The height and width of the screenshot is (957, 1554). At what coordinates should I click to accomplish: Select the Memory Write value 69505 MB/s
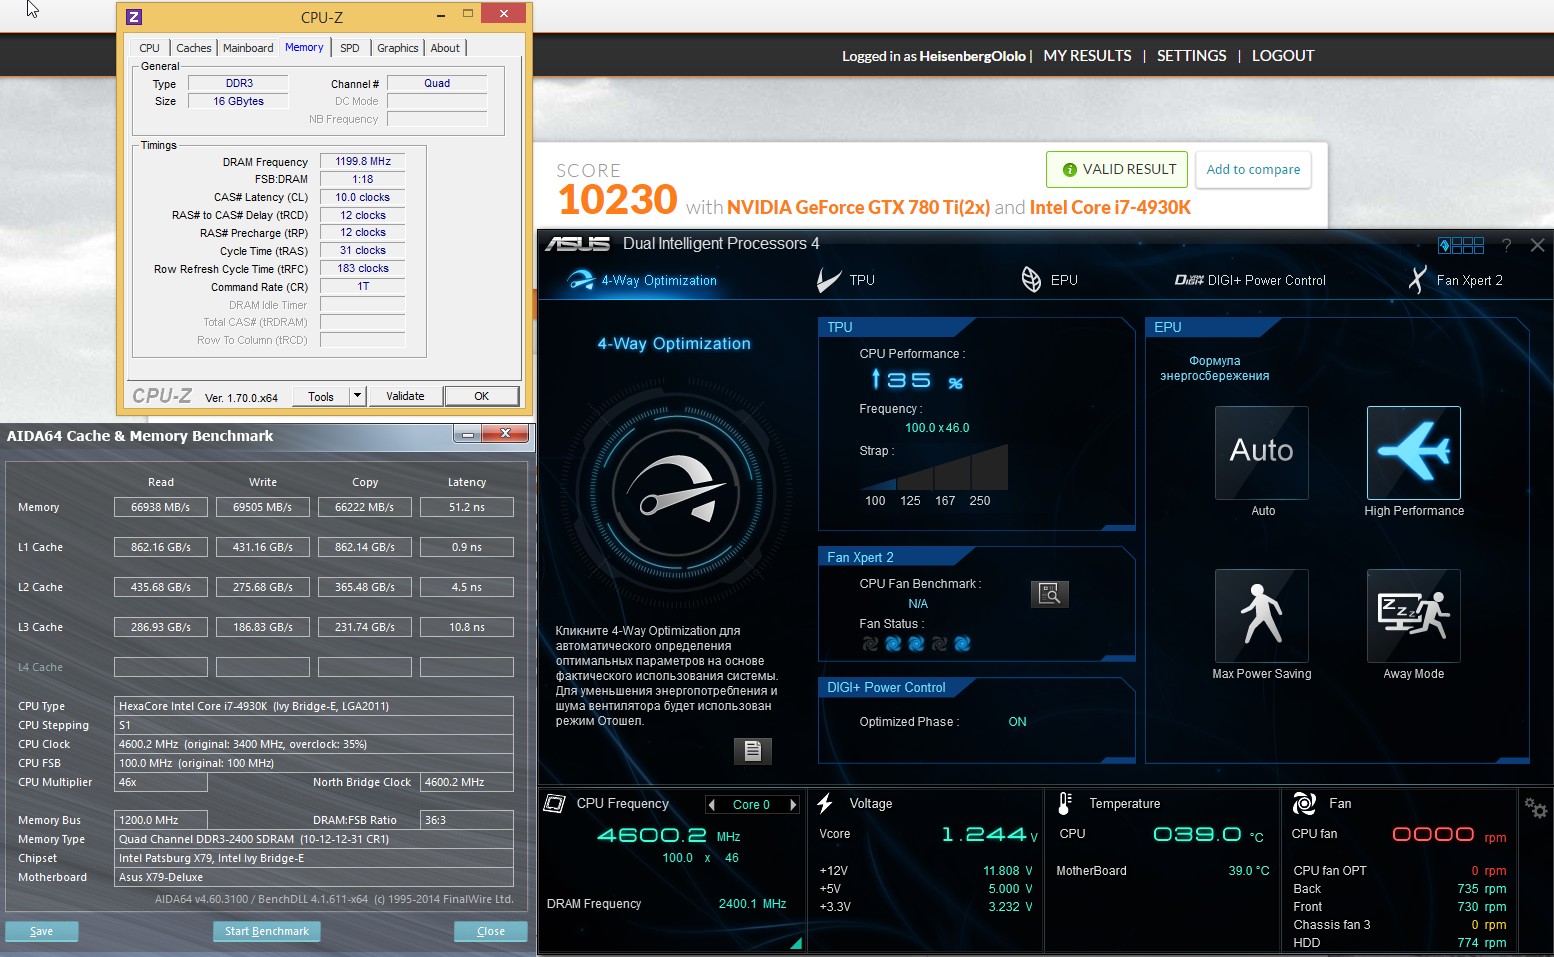pyautogui.click(x=262, y=507)
